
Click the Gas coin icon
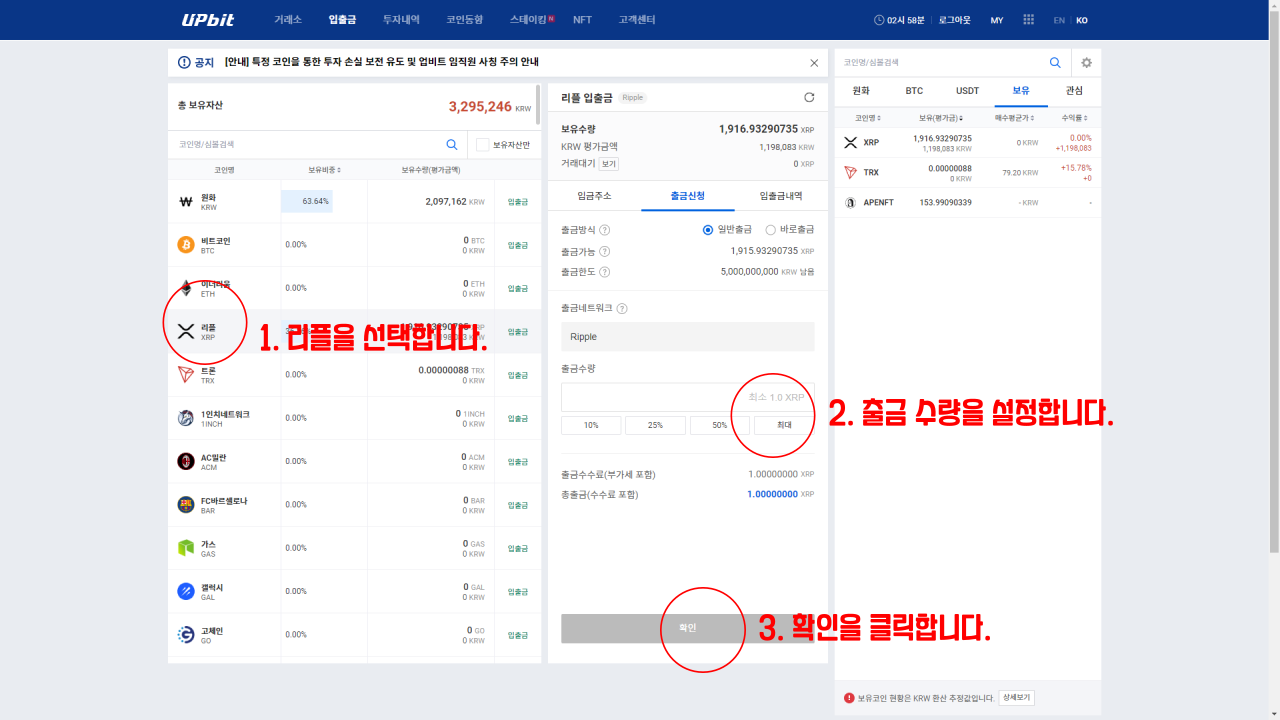coord(185,548)
